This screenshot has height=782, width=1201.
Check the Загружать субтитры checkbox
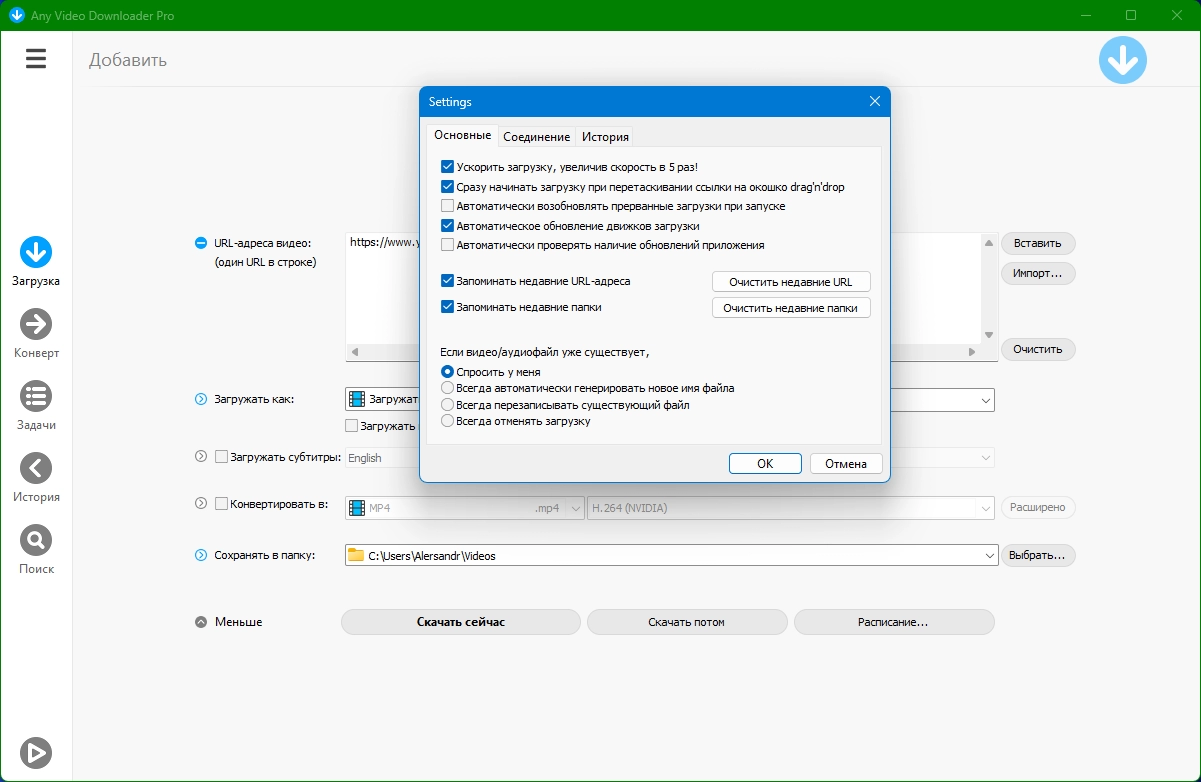[x=222, y=457]
